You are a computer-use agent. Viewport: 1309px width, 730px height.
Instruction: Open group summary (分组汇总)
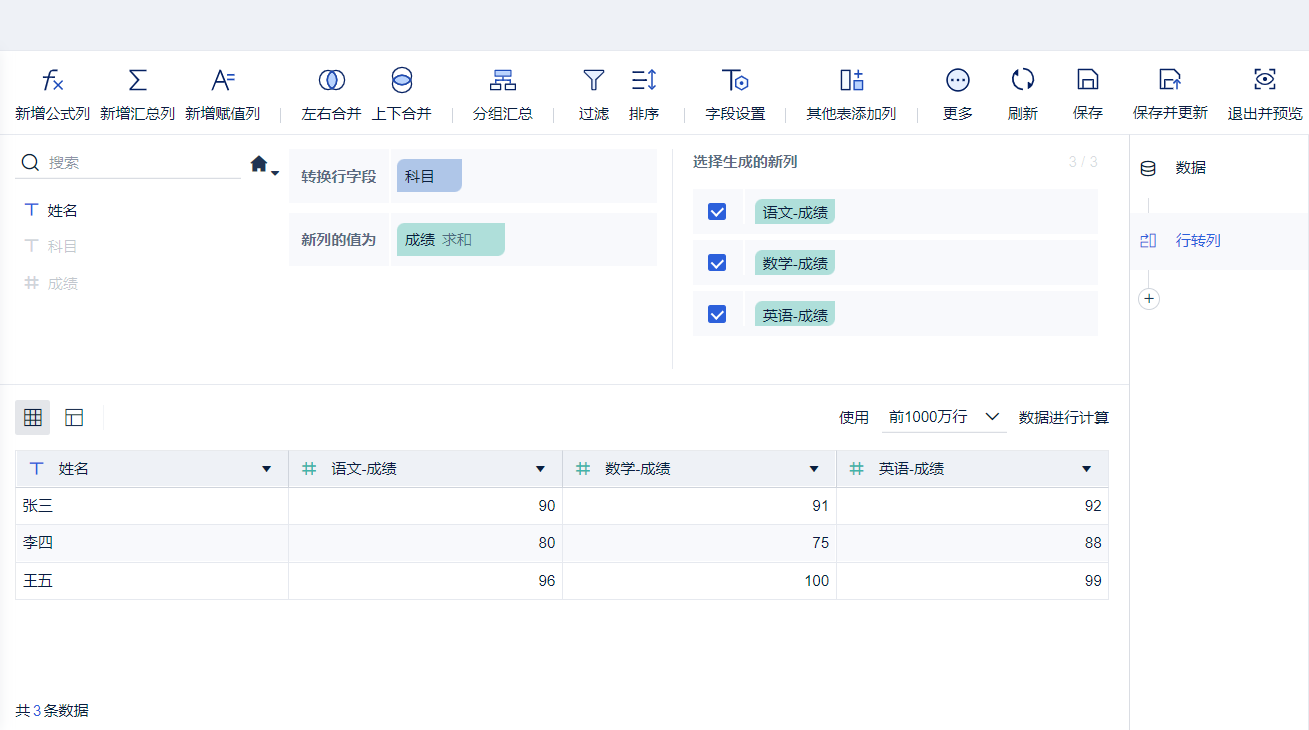coord(503,95)
